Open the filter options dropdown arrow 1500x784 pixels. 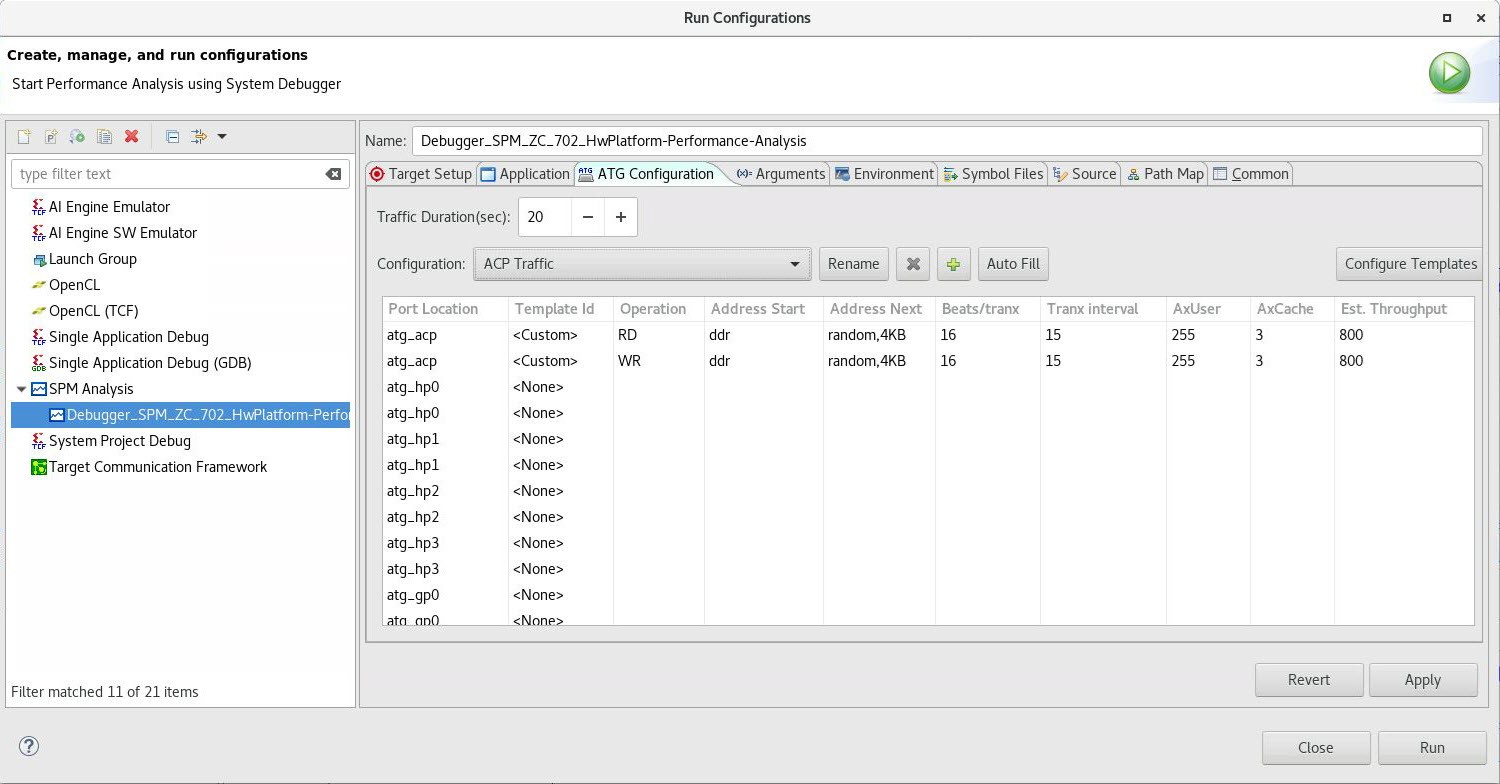[x=222, y=136]
